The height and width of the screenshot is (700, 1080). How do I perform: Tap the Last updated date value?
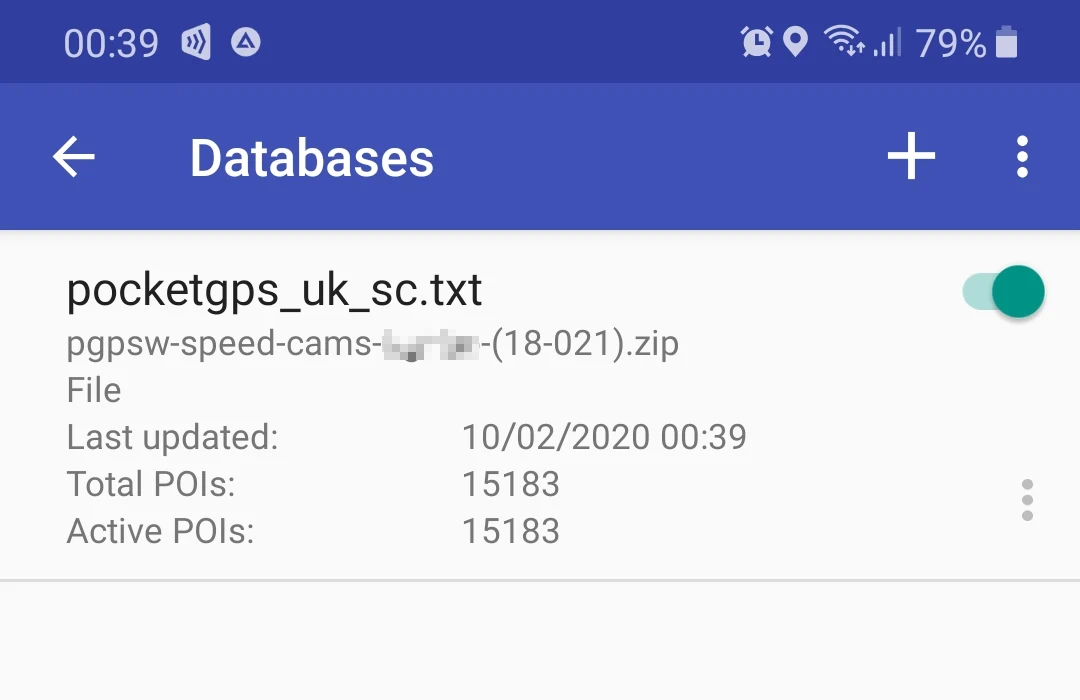coord(604,437)
